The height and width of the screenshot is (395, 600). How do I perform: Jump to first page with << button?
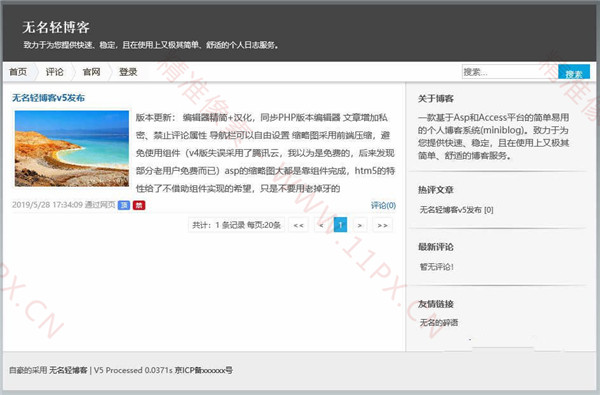click(x=298, y=225)
